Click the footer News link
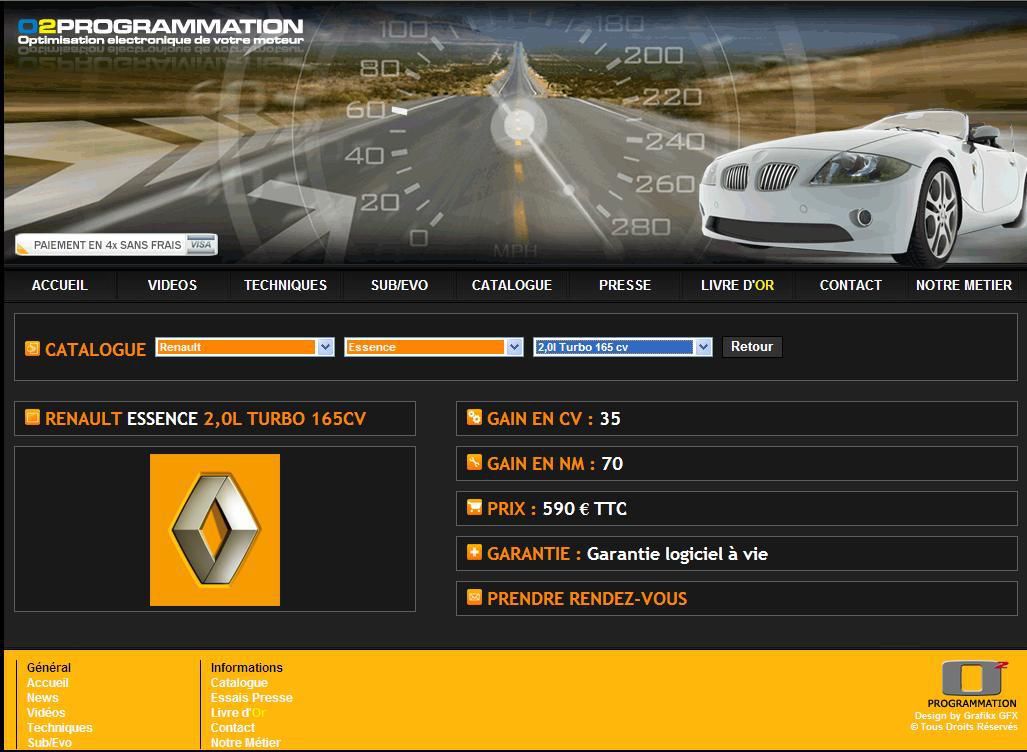Viewport: 1027px width, 752px height. click(43, 698)
